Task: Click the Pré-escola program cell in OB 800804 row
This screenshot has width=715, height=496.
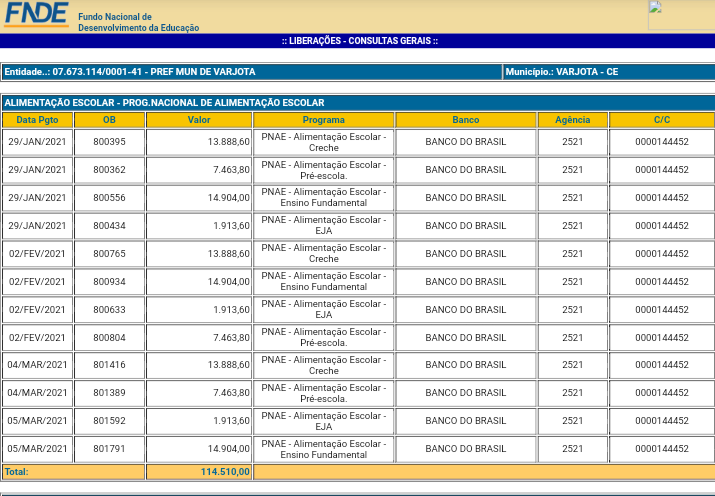Action: tap(324, 338)
